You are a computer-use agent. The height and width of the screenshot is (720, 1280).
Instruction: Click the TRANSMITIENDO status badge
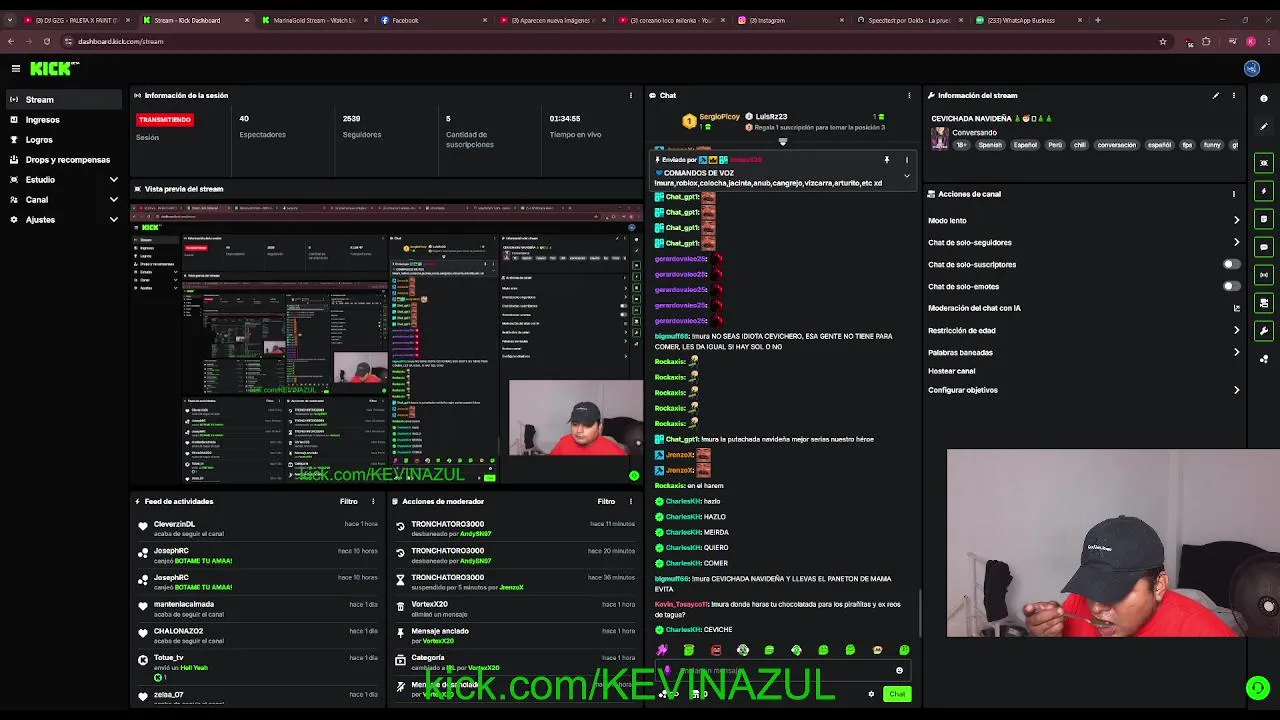[x=165, y=119]
